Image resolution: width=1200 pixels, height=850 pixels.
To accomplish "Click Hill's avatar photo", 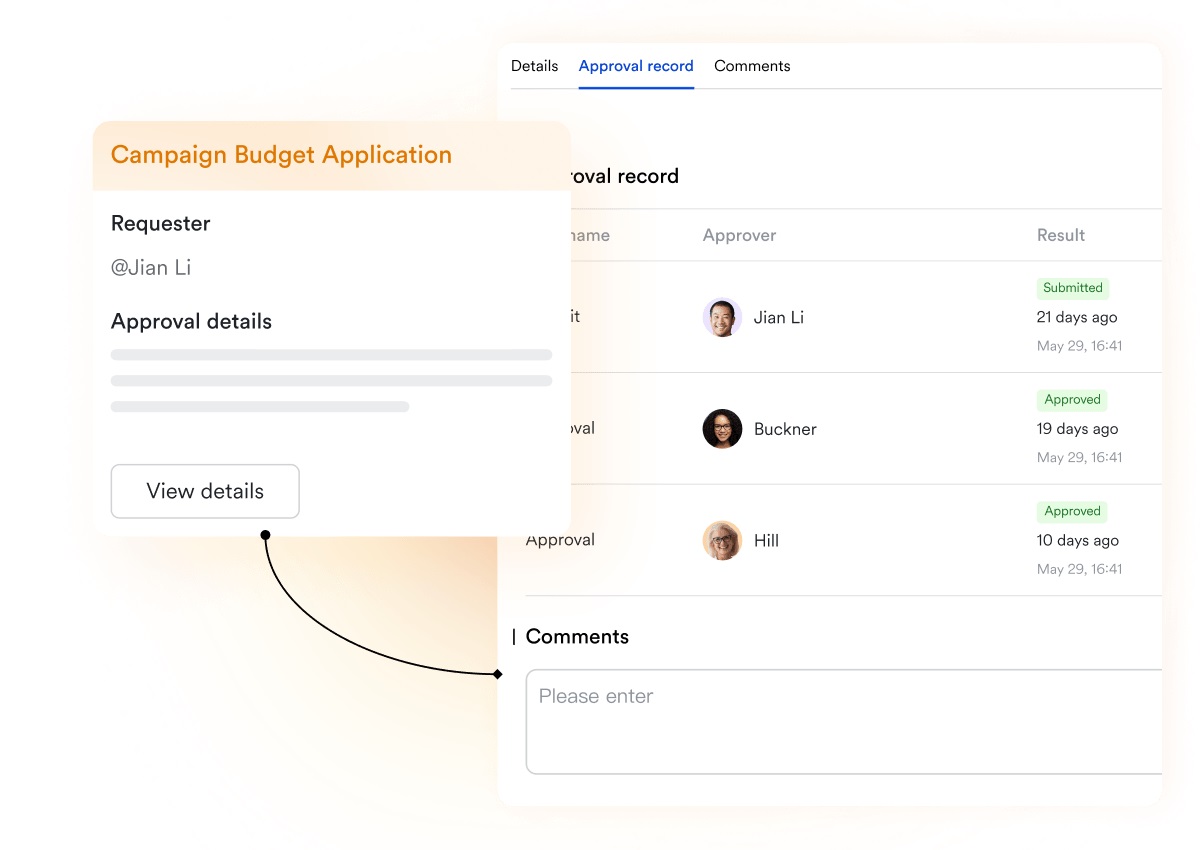I will [722, 540].
